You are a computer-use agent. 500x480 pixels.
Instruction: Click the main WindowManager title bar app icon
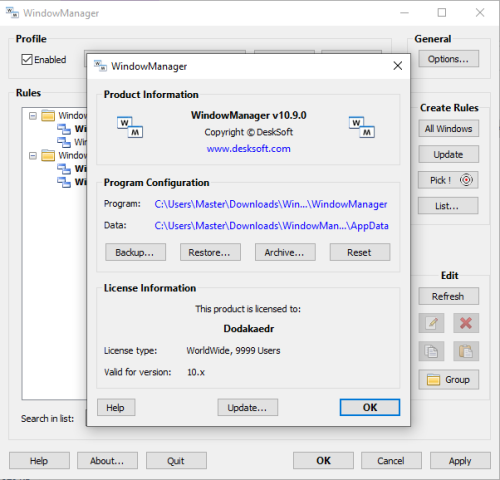pos(12,13)
